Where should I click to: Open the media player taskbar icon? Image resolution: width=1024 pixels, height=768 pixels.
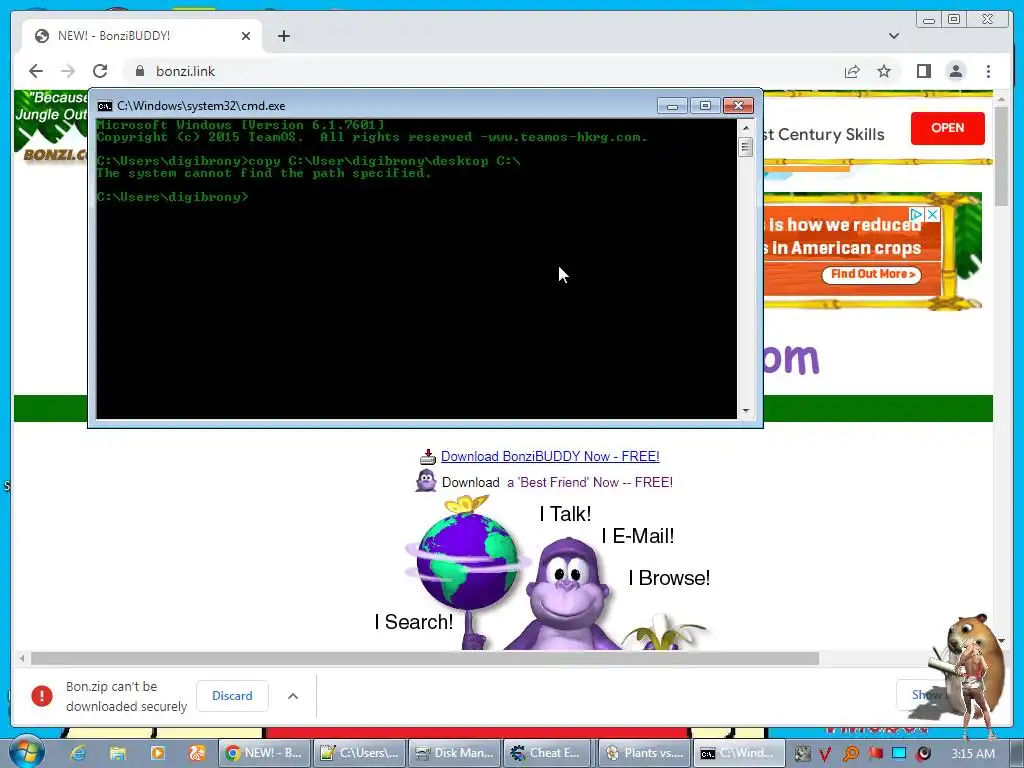pyautogui.click(x=157, y=753)
